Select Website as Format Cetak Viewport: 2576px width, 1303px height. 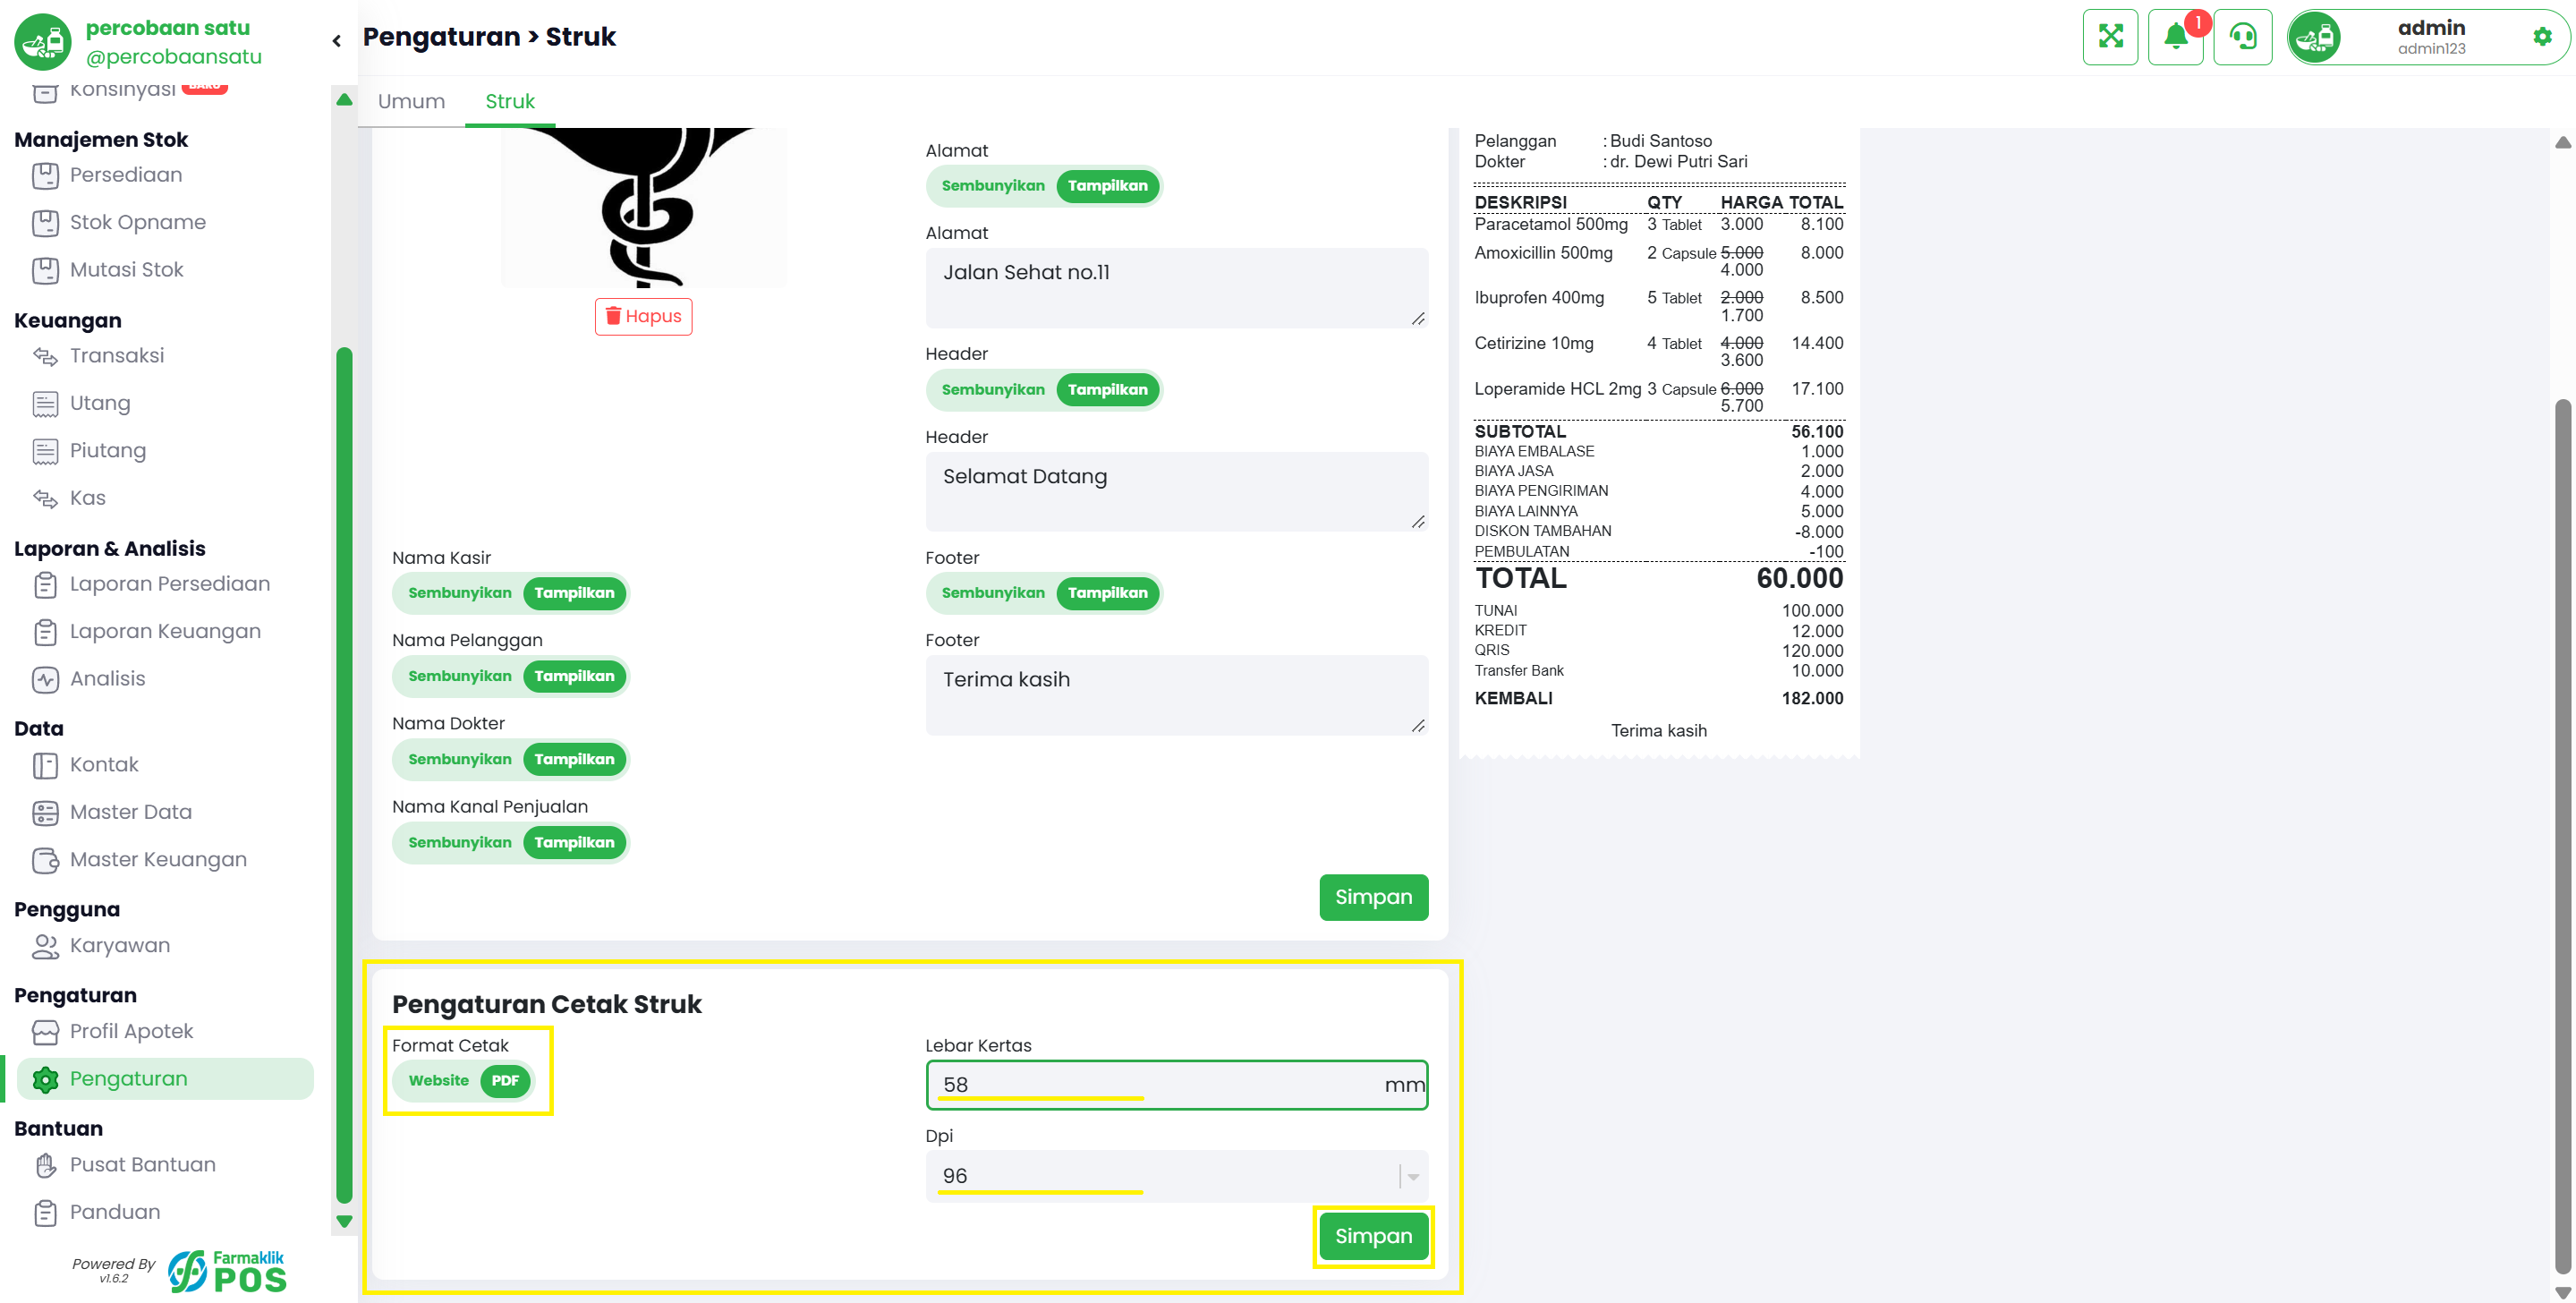click(x=438, y=1081)
